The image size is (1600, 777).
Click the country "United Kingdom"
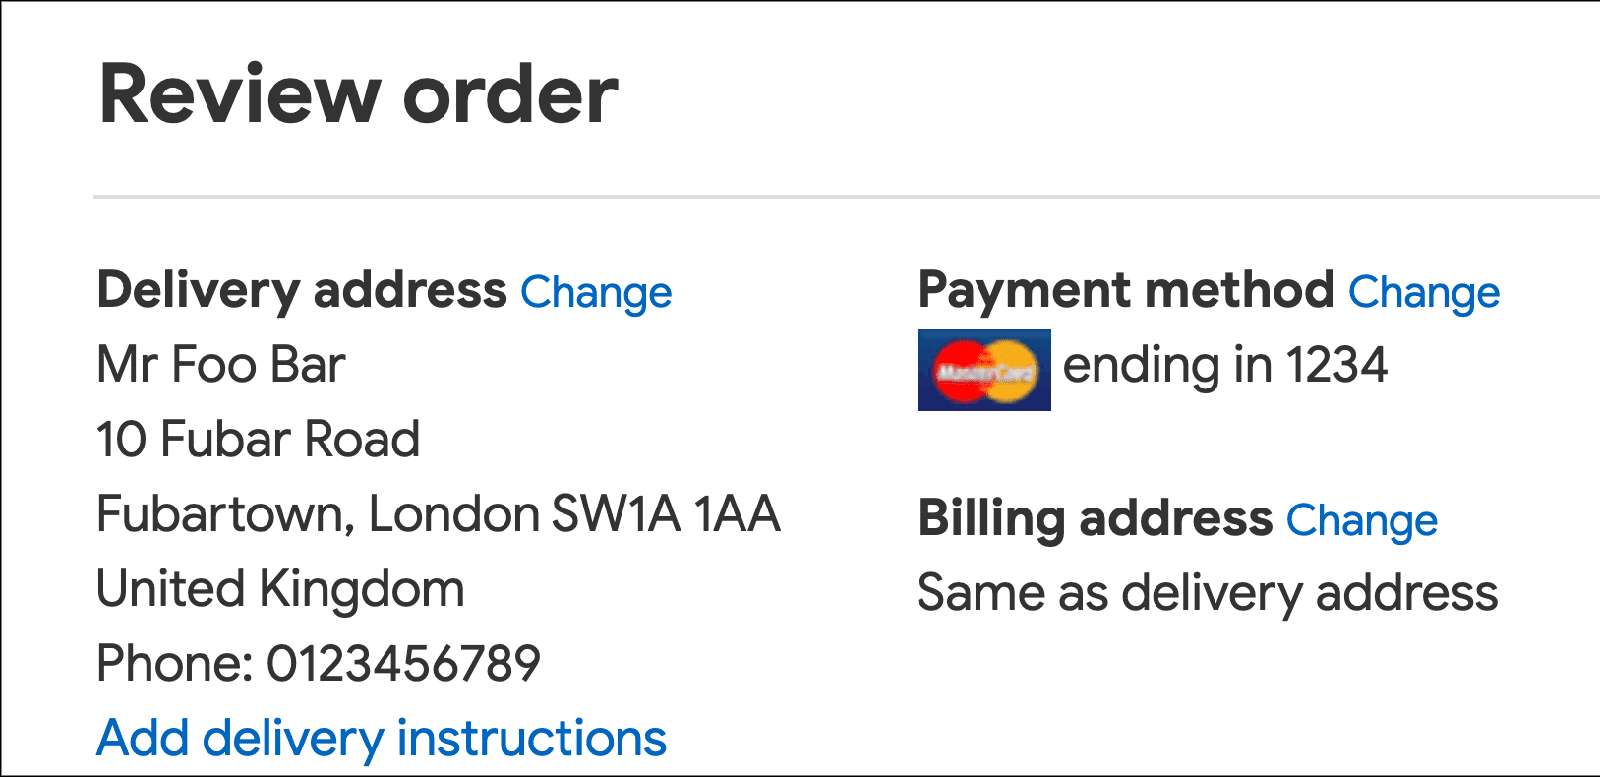[x=280, y=588]
